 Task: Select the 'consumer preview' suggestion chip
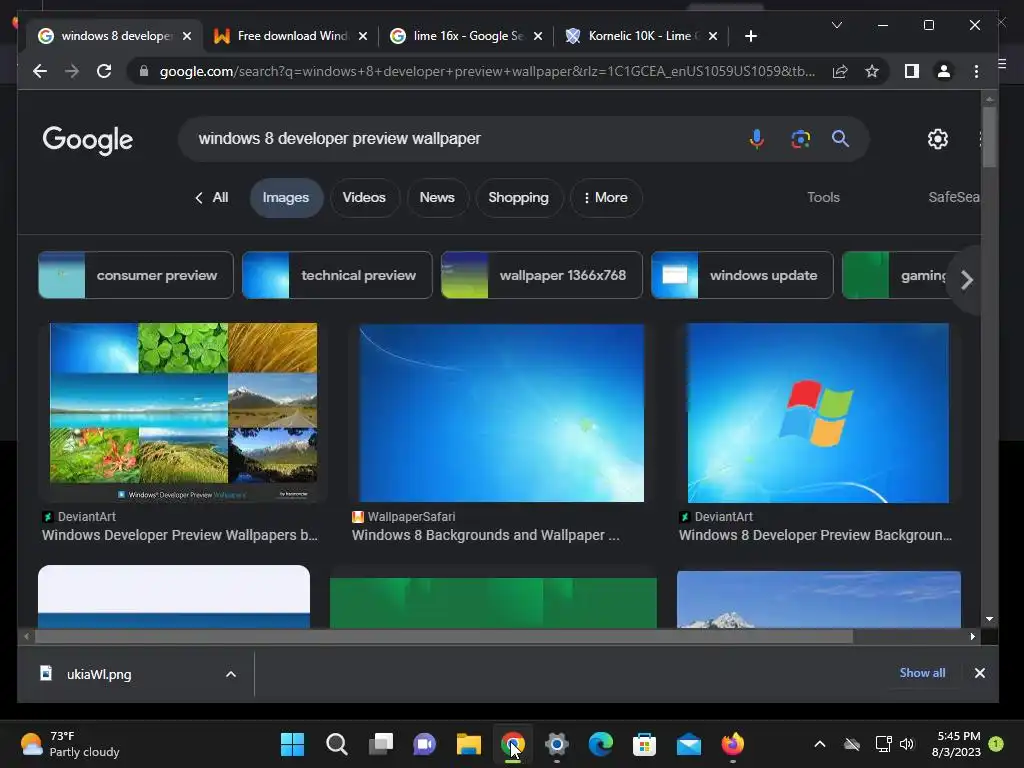coord(136,275)
